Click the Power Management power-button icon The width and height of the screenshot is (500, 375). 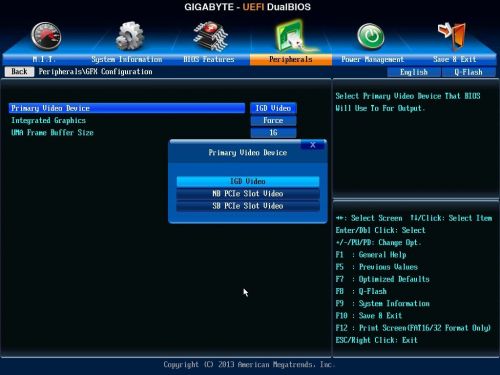[x=371, y=36]
